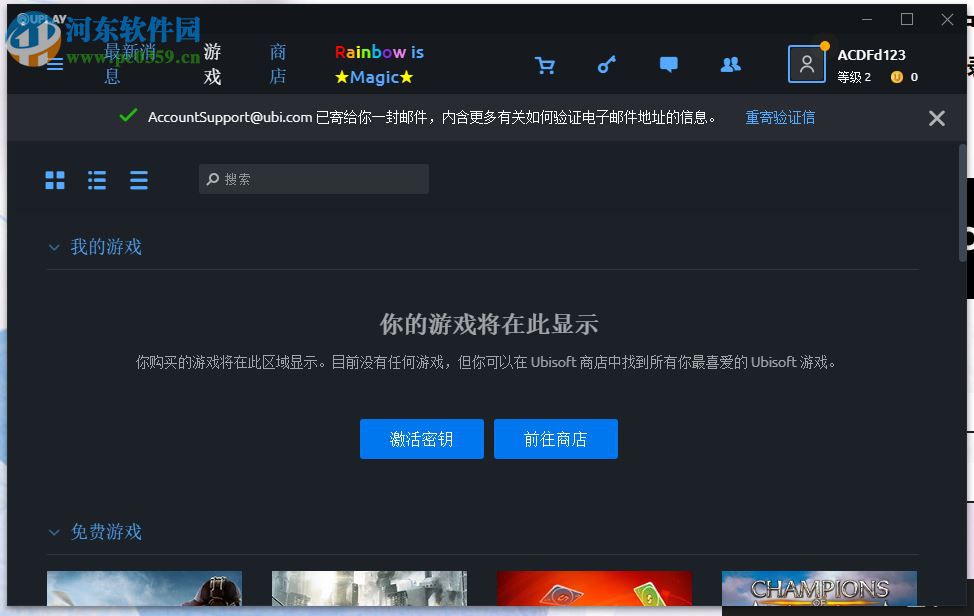974x616 pixels.
Task: Open the shopping cart
Action: tap(545, 64)
